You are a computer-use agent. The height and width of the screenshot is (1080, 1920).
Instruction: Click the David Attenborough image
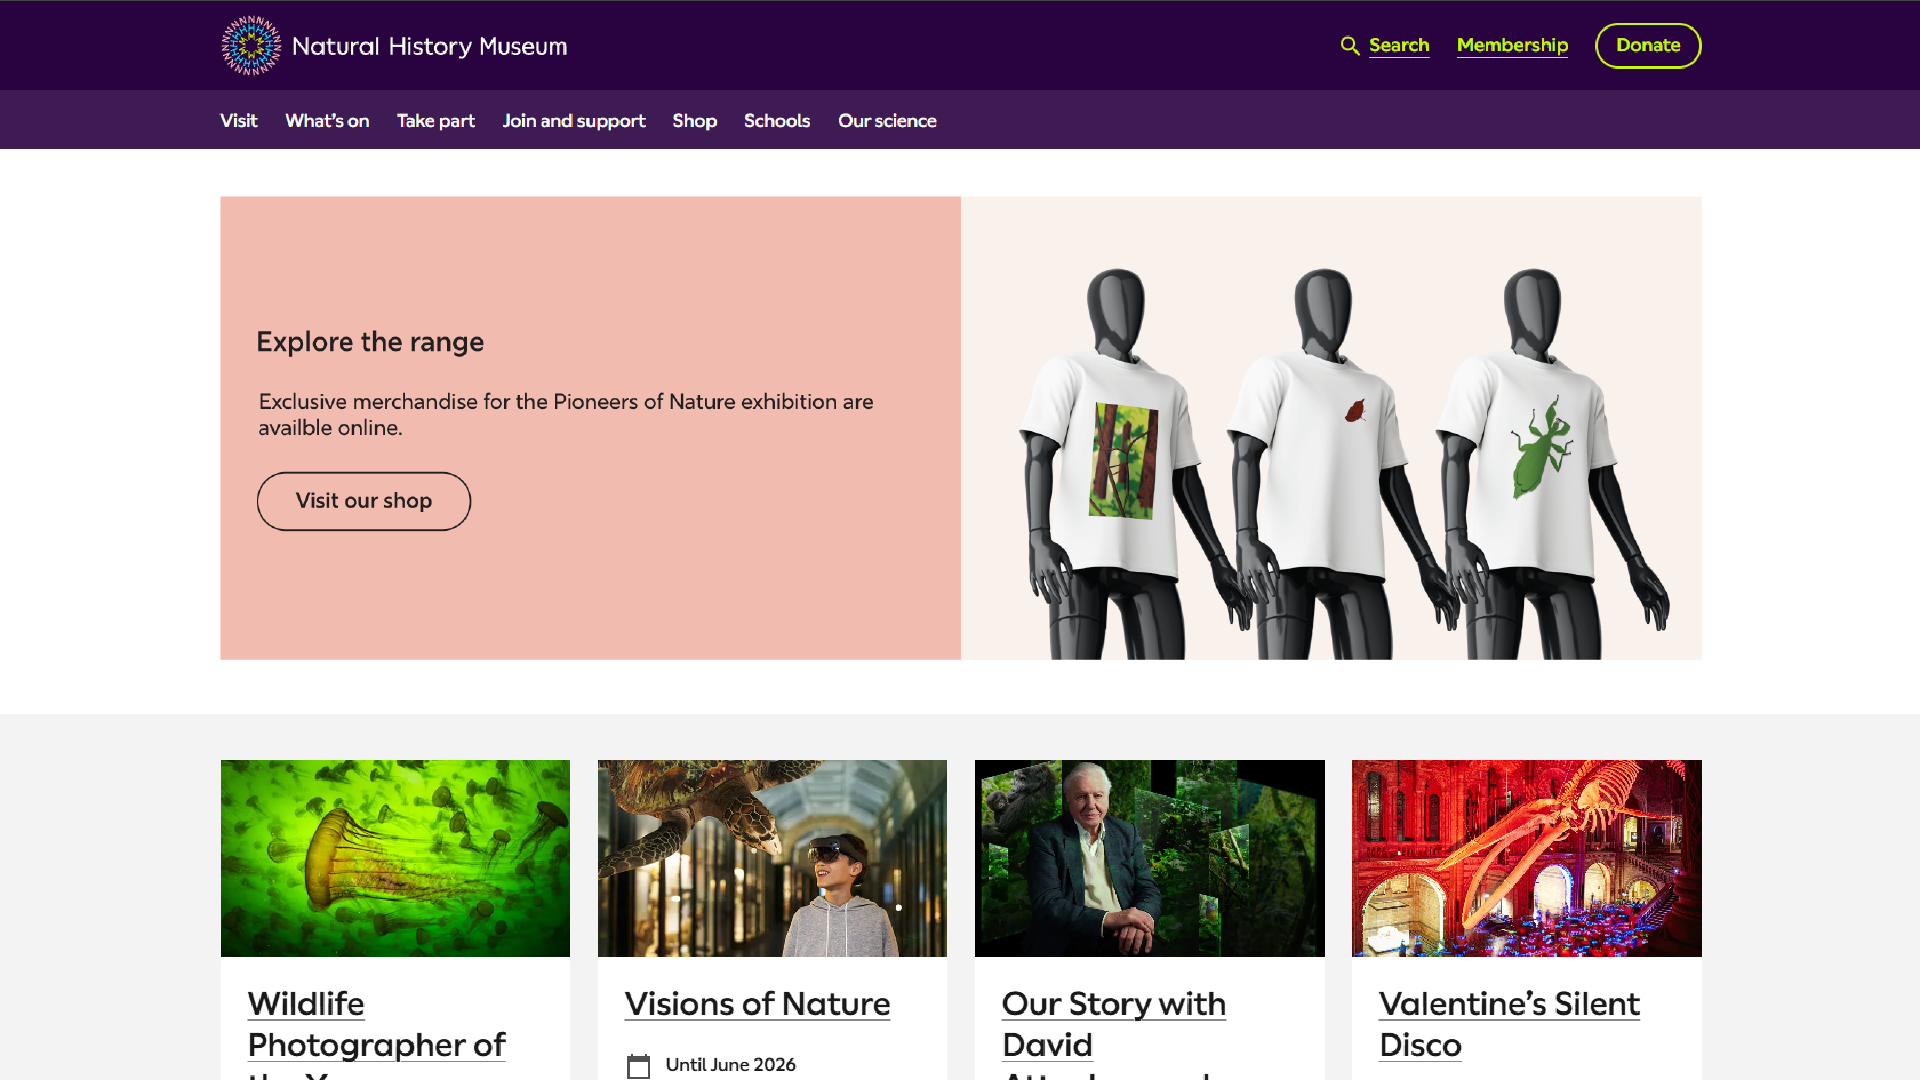pyautogui.click(x=1149, y=858)
